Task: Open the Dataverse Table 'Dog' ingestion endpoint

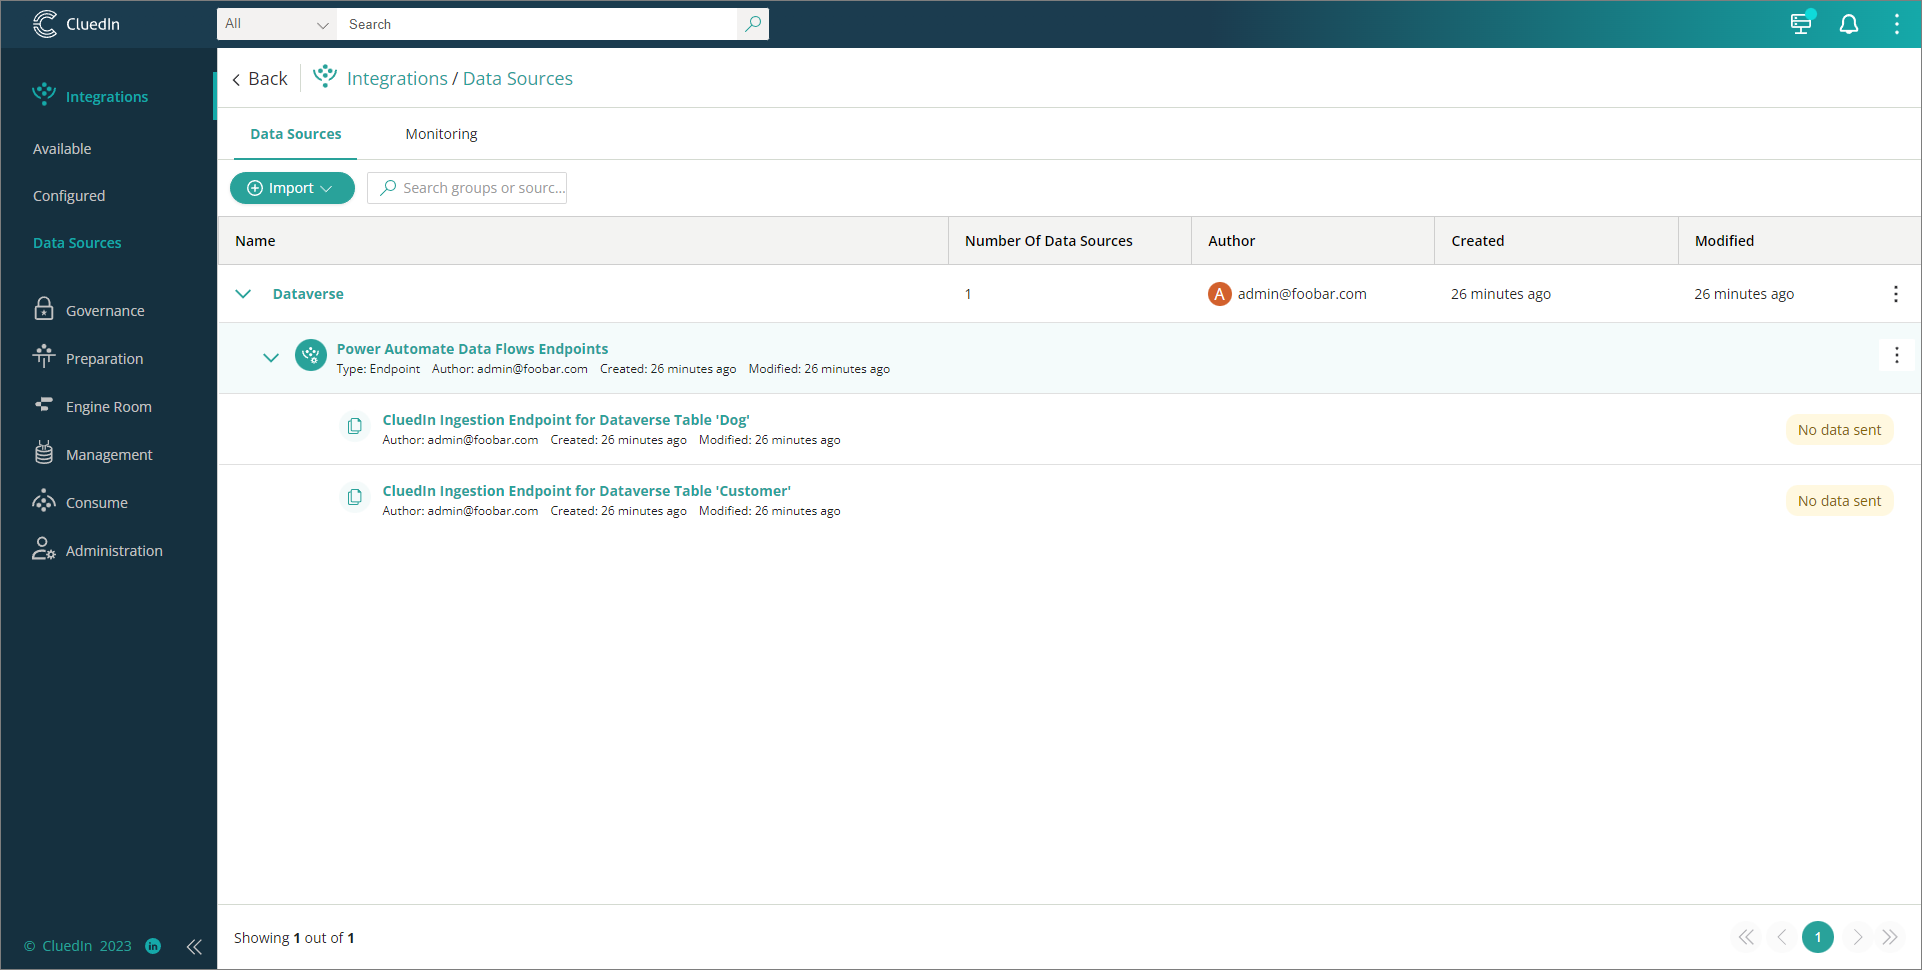Action: point(566,419)
